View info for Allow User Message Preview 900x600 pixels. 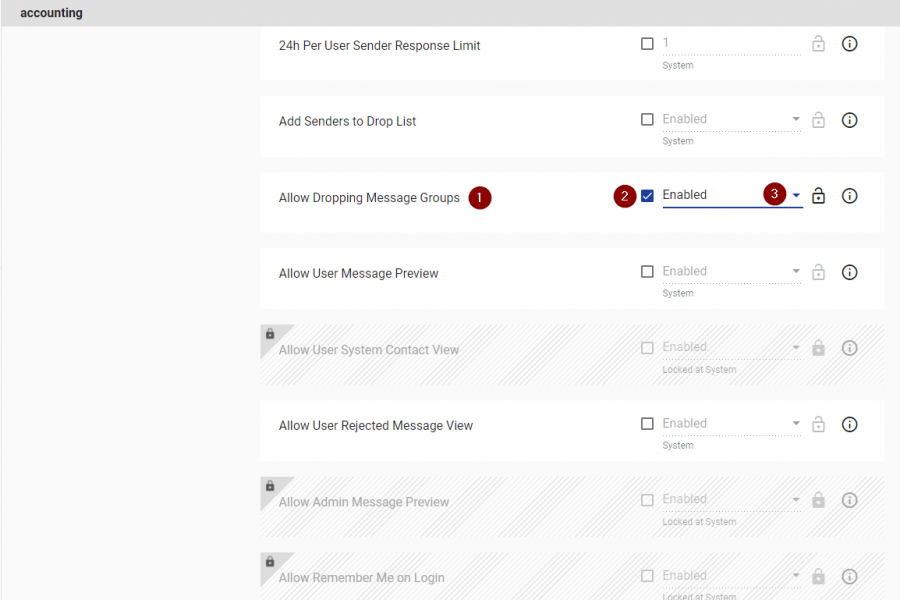point(849,272)
